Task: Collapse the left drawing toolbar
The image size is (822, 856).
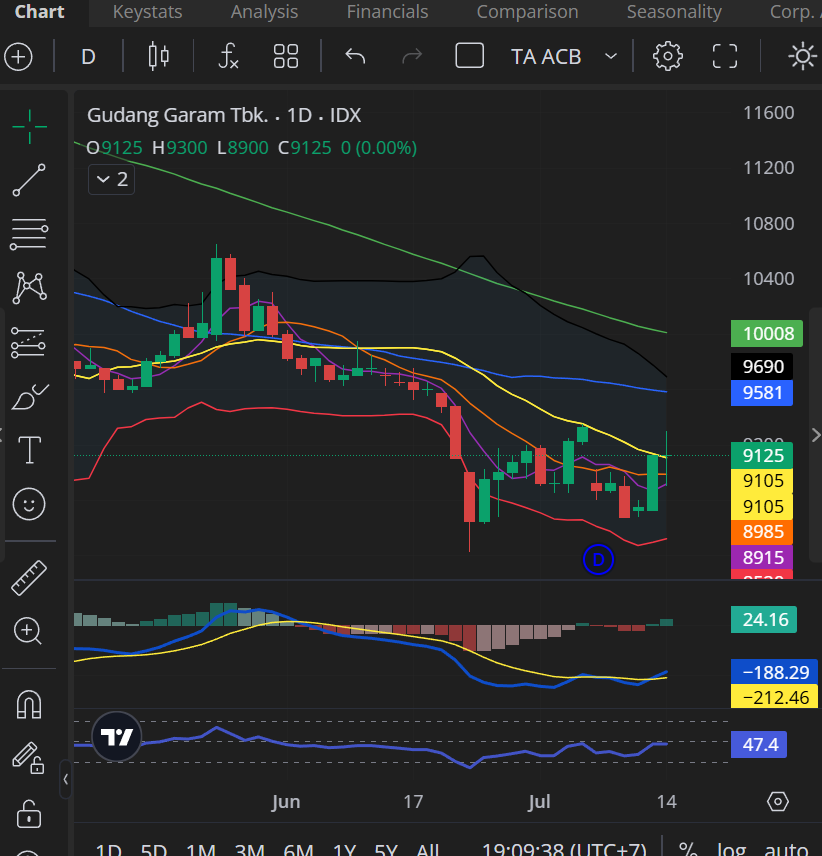Action: tap(65, 779)
